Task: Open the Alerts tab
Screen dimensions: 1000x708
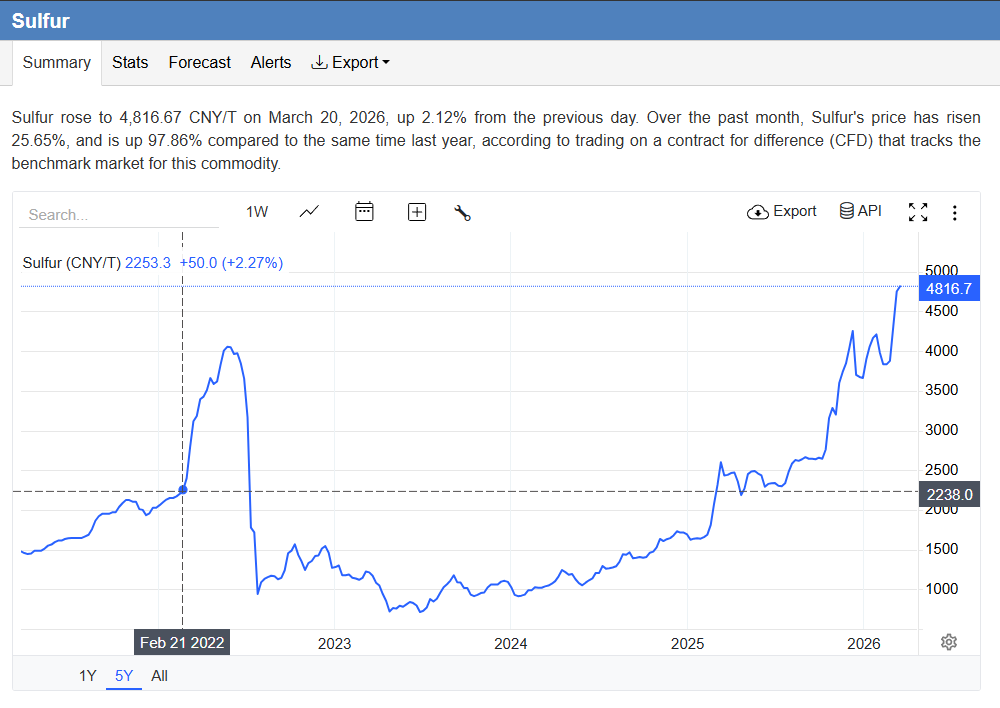Action: point(271,62)
